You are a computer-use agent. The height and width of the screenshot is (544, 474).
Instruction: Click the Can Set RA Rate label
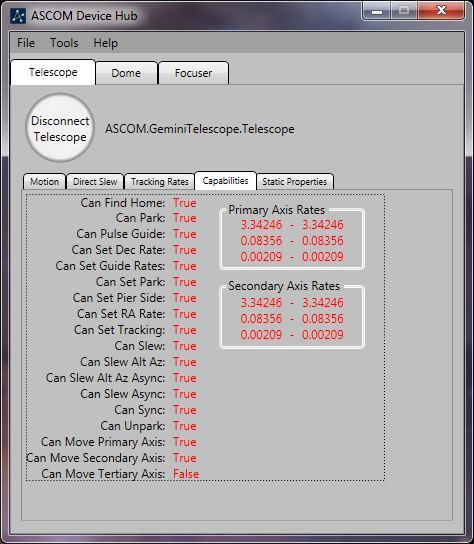coord(121,314)
